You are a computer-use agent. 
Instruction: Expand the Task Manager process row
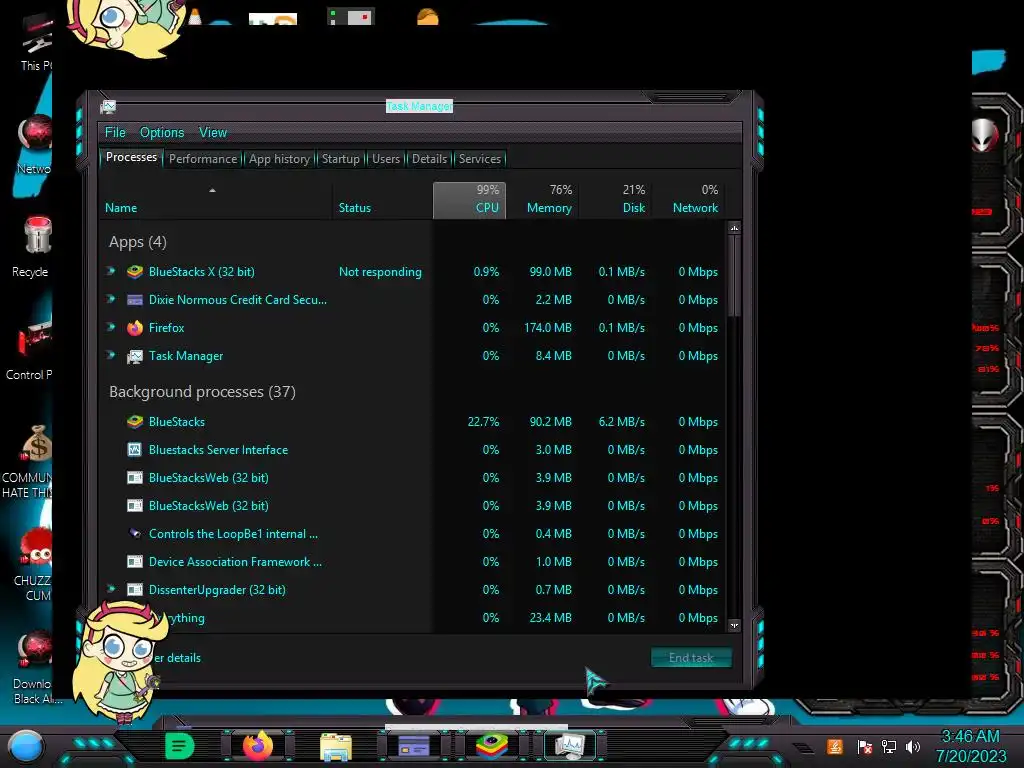(x=111, y=355)
